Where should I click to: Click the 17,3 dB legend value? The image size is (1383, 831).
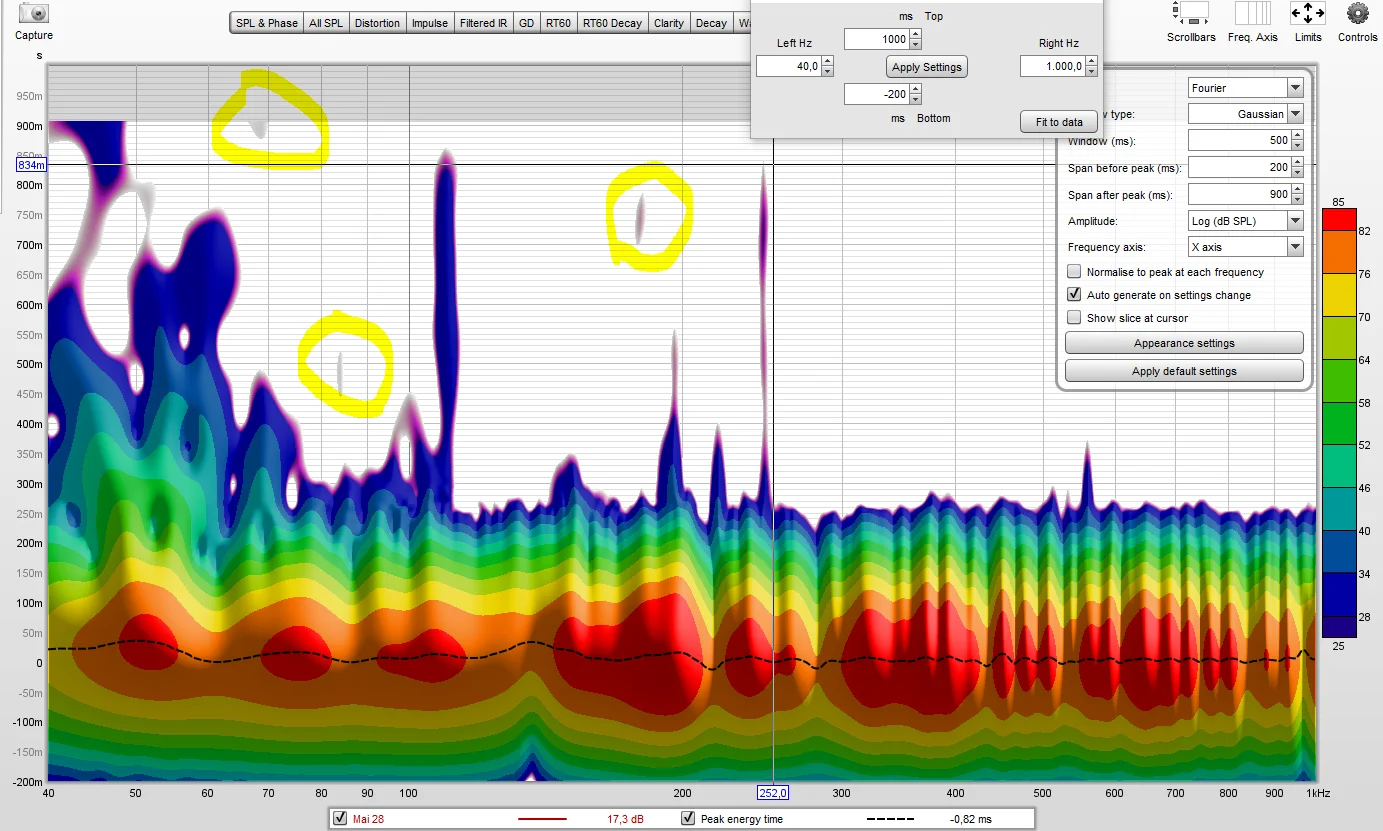626,819
